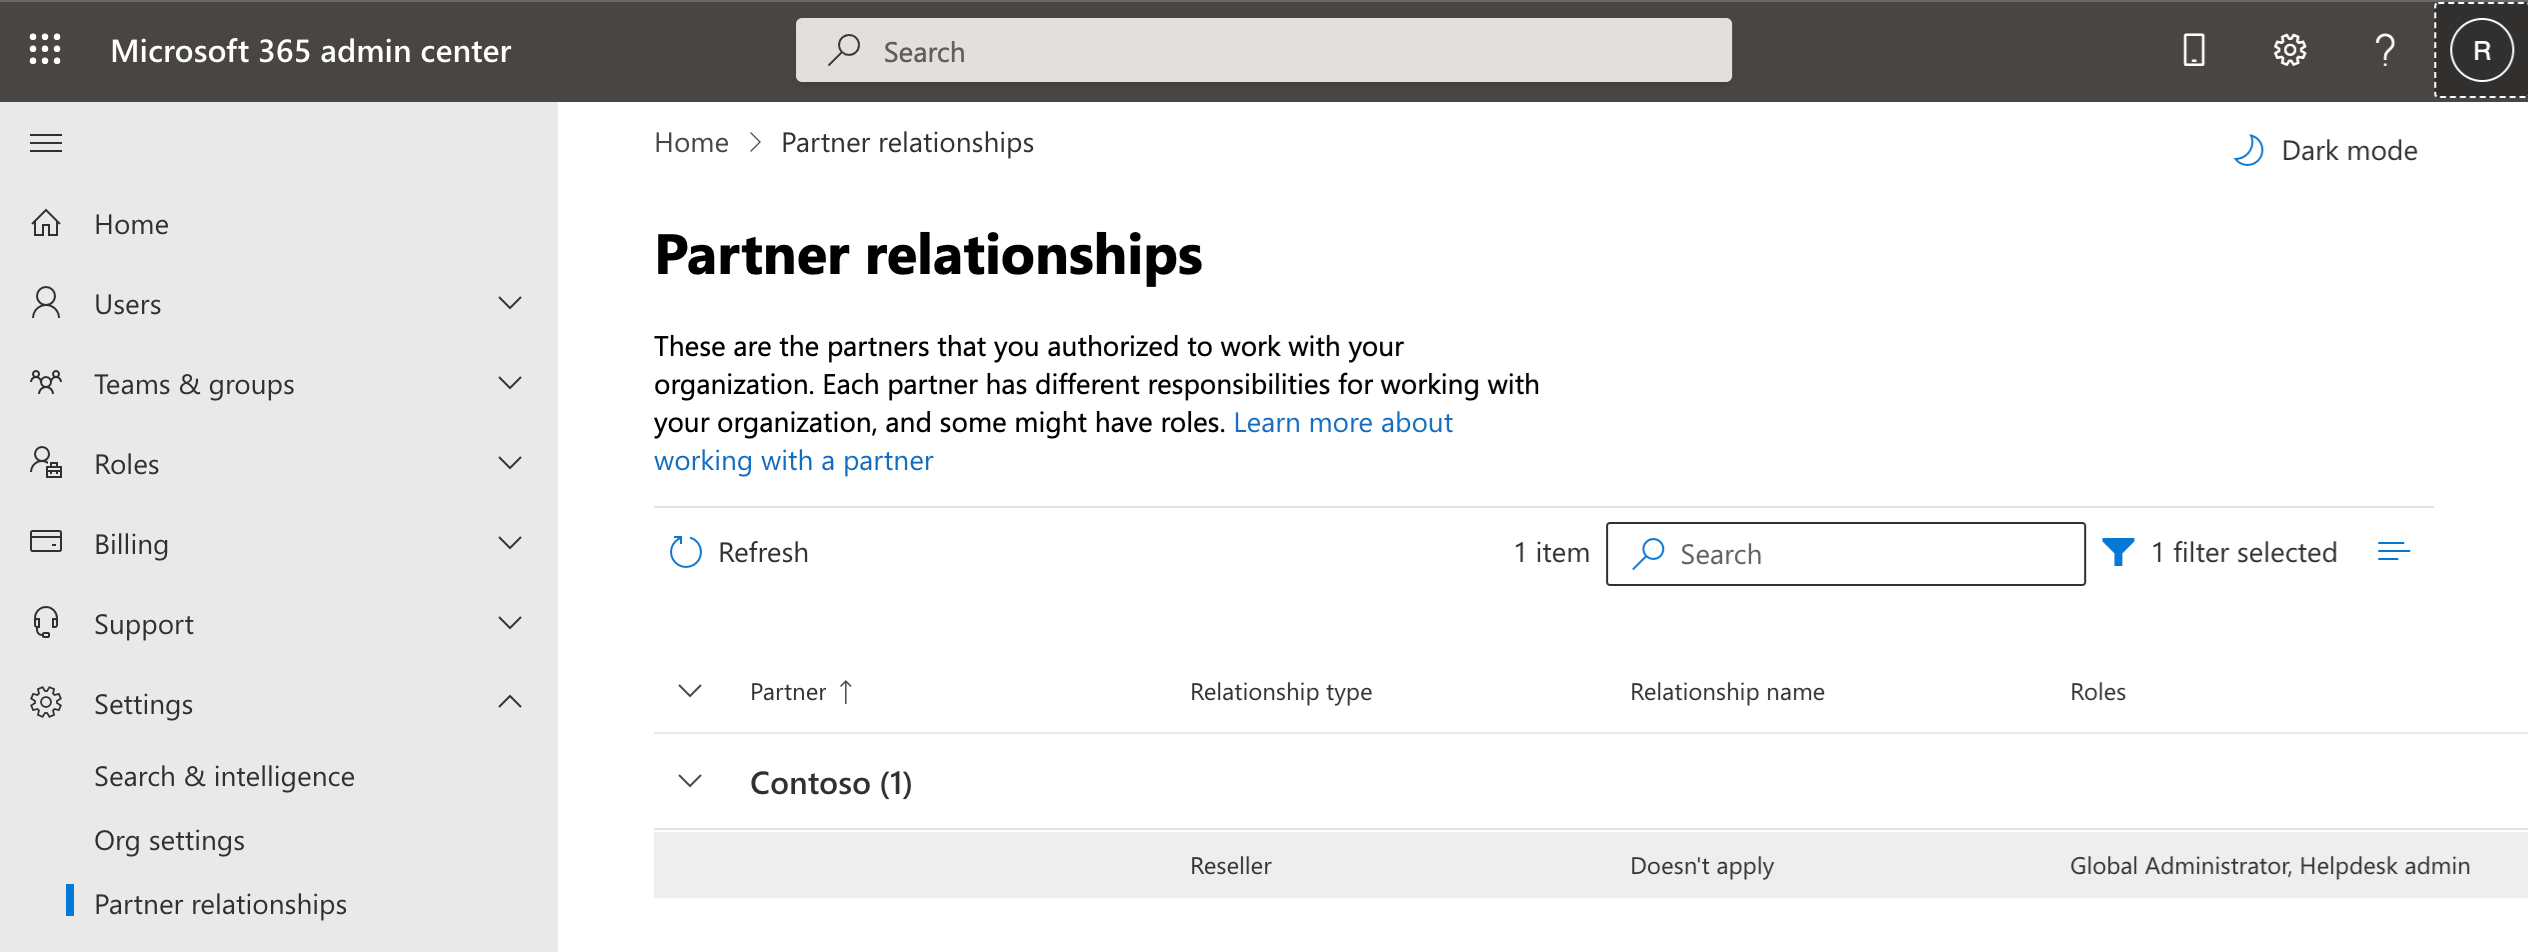Click inside the partner list search box
This screenshot has width=2528, height=952.
click(x=1845, y=553)
